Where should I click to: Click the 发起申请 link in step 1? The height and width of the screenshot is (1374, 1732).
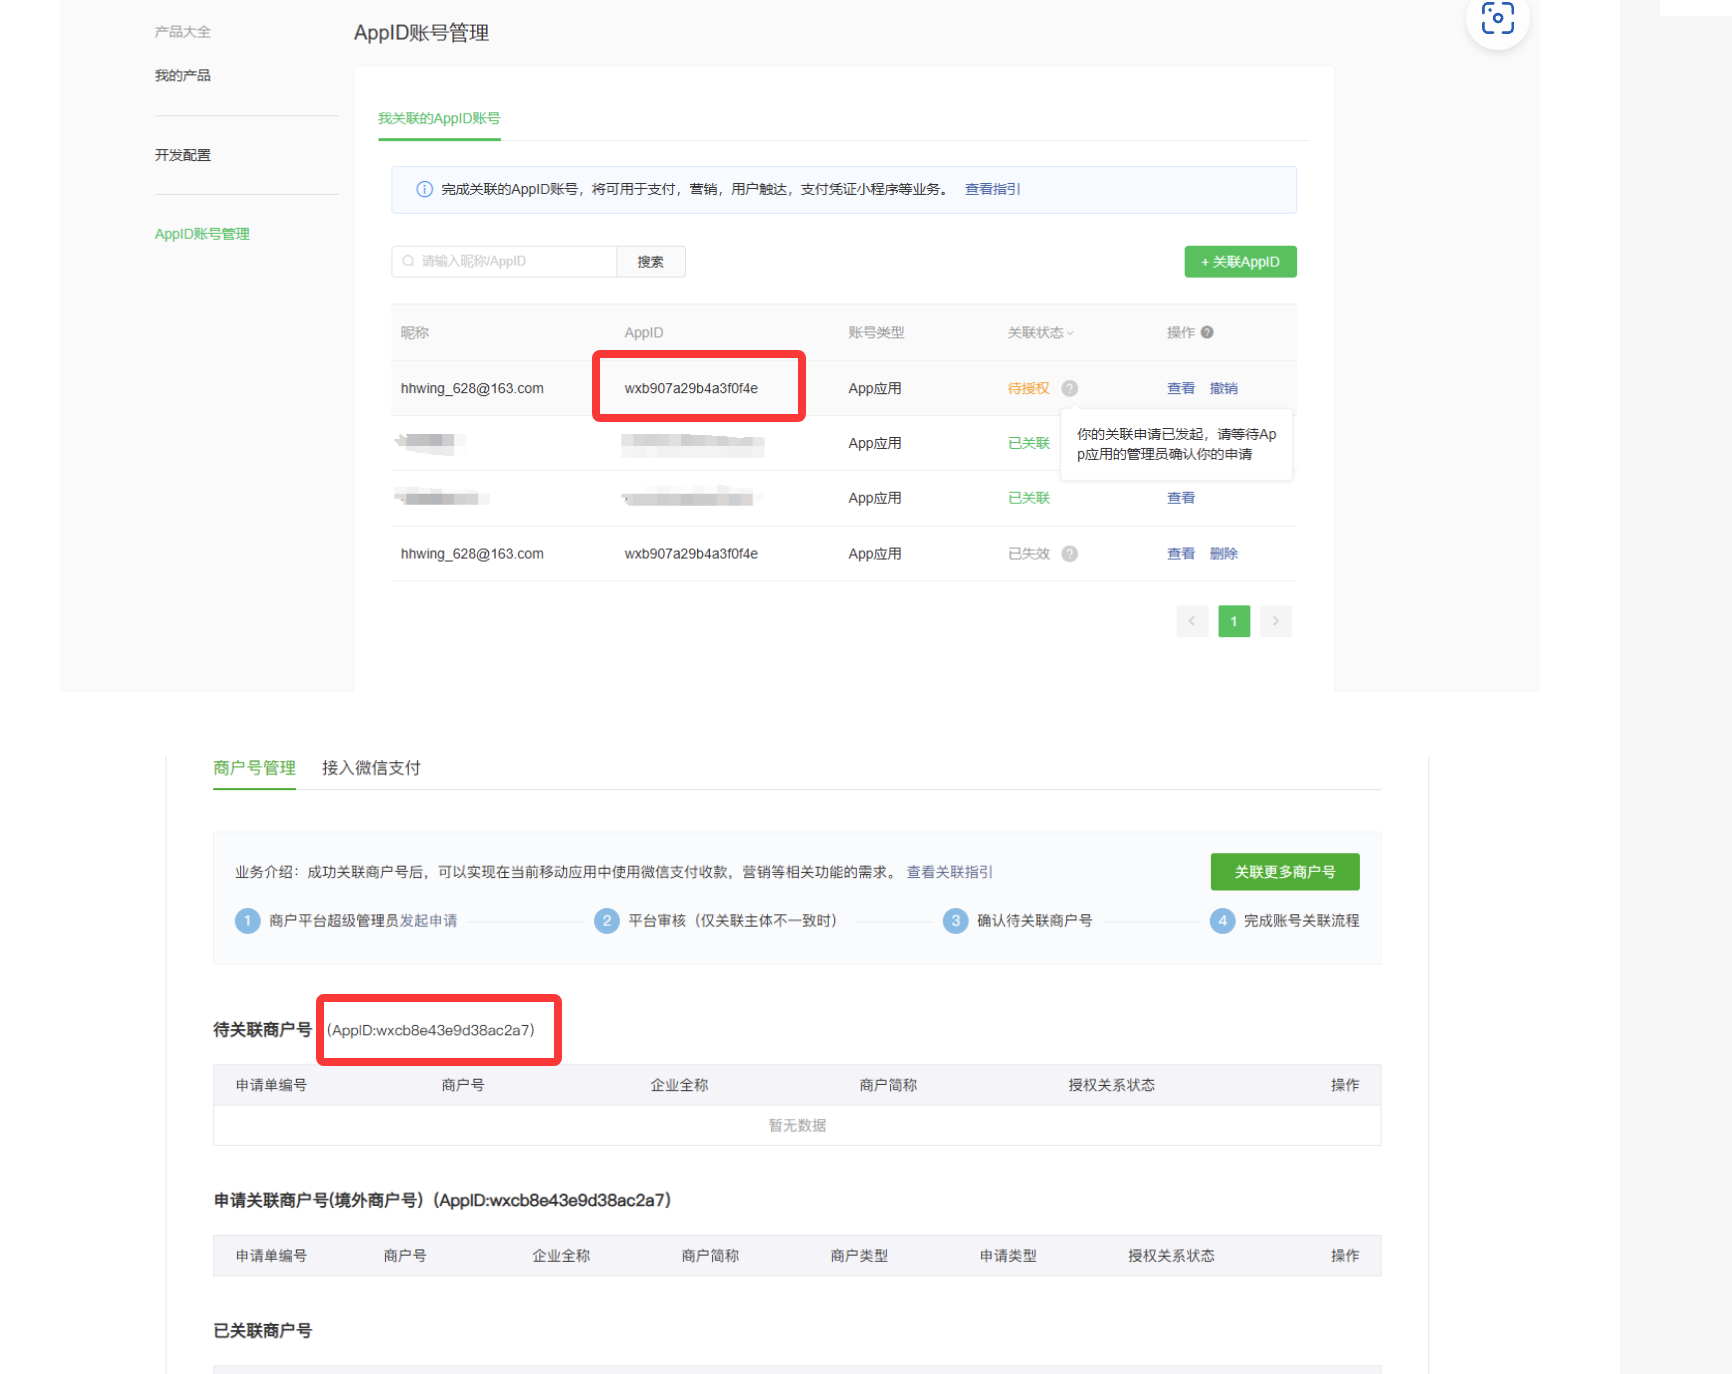428,921
